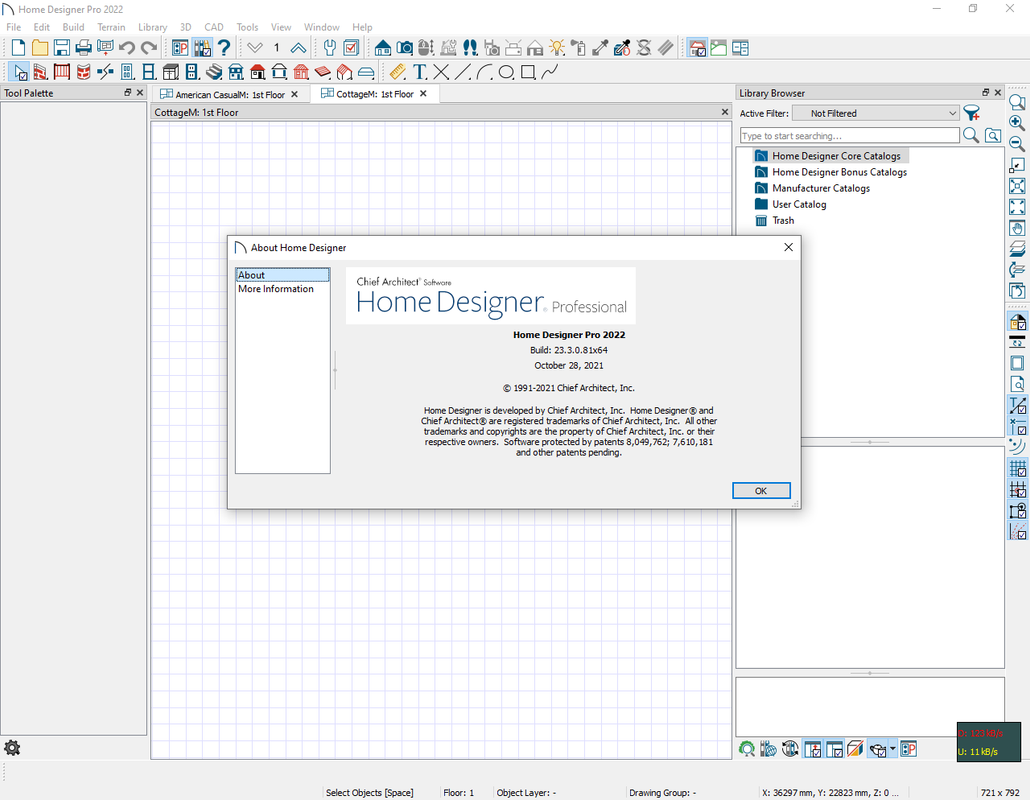The height and width of the screenshot is (800, 1030).
Task: Click the Redo arrow icon
Action: click(149, 48)
